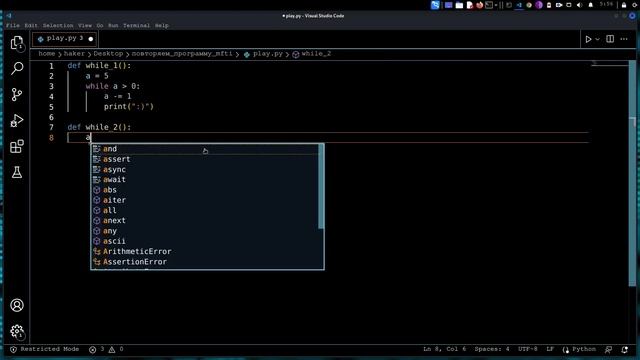Image resolution: width=640 pixels, height=360 pixels.
Task: Open the Manage gear icon
Action: click(x=17, y=331)
